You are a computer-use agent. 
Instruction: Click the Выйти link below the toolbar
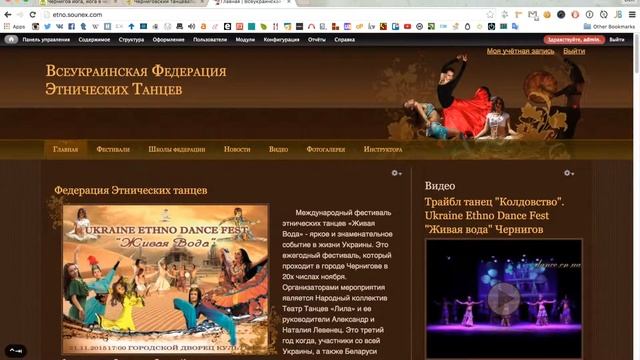click(x=574, y=51)
